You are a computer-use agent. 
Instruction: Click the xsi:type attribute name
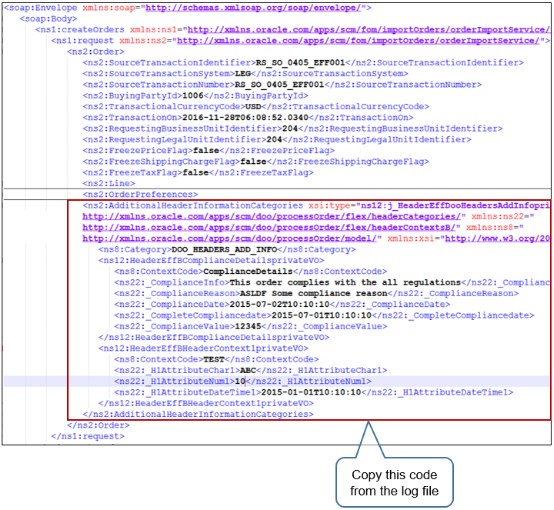point(329,205)
